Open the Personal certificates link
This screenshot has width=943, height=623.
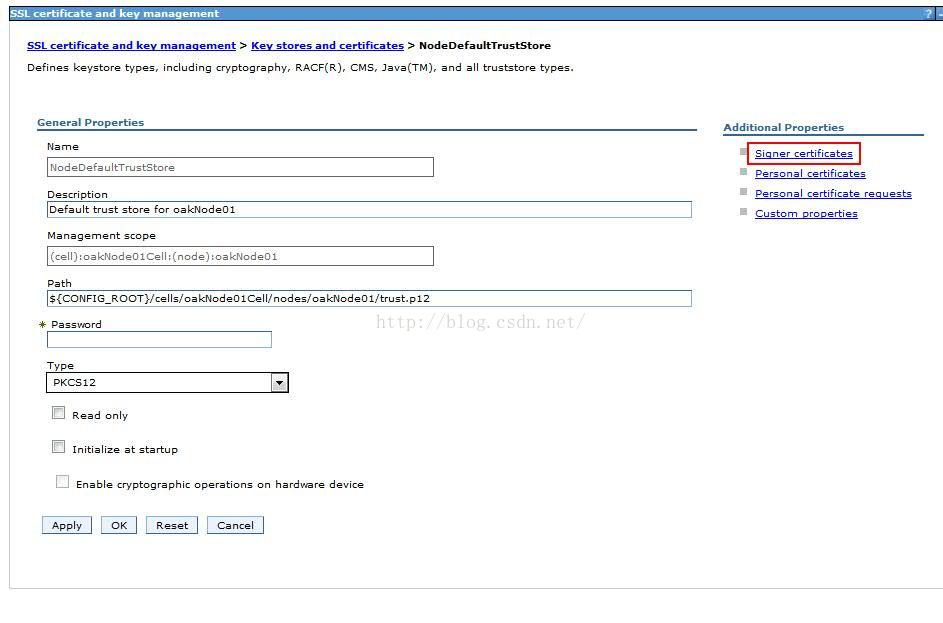(x=810, y=174)
